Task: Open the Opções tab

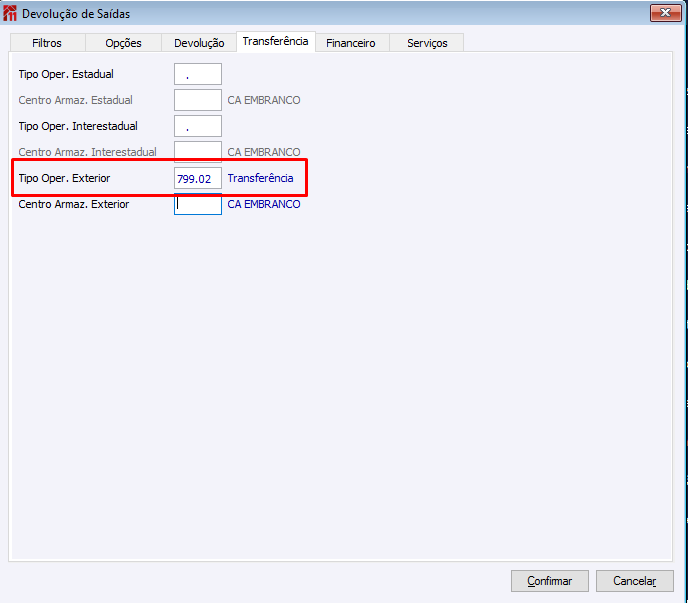Action: pos(123,43)
